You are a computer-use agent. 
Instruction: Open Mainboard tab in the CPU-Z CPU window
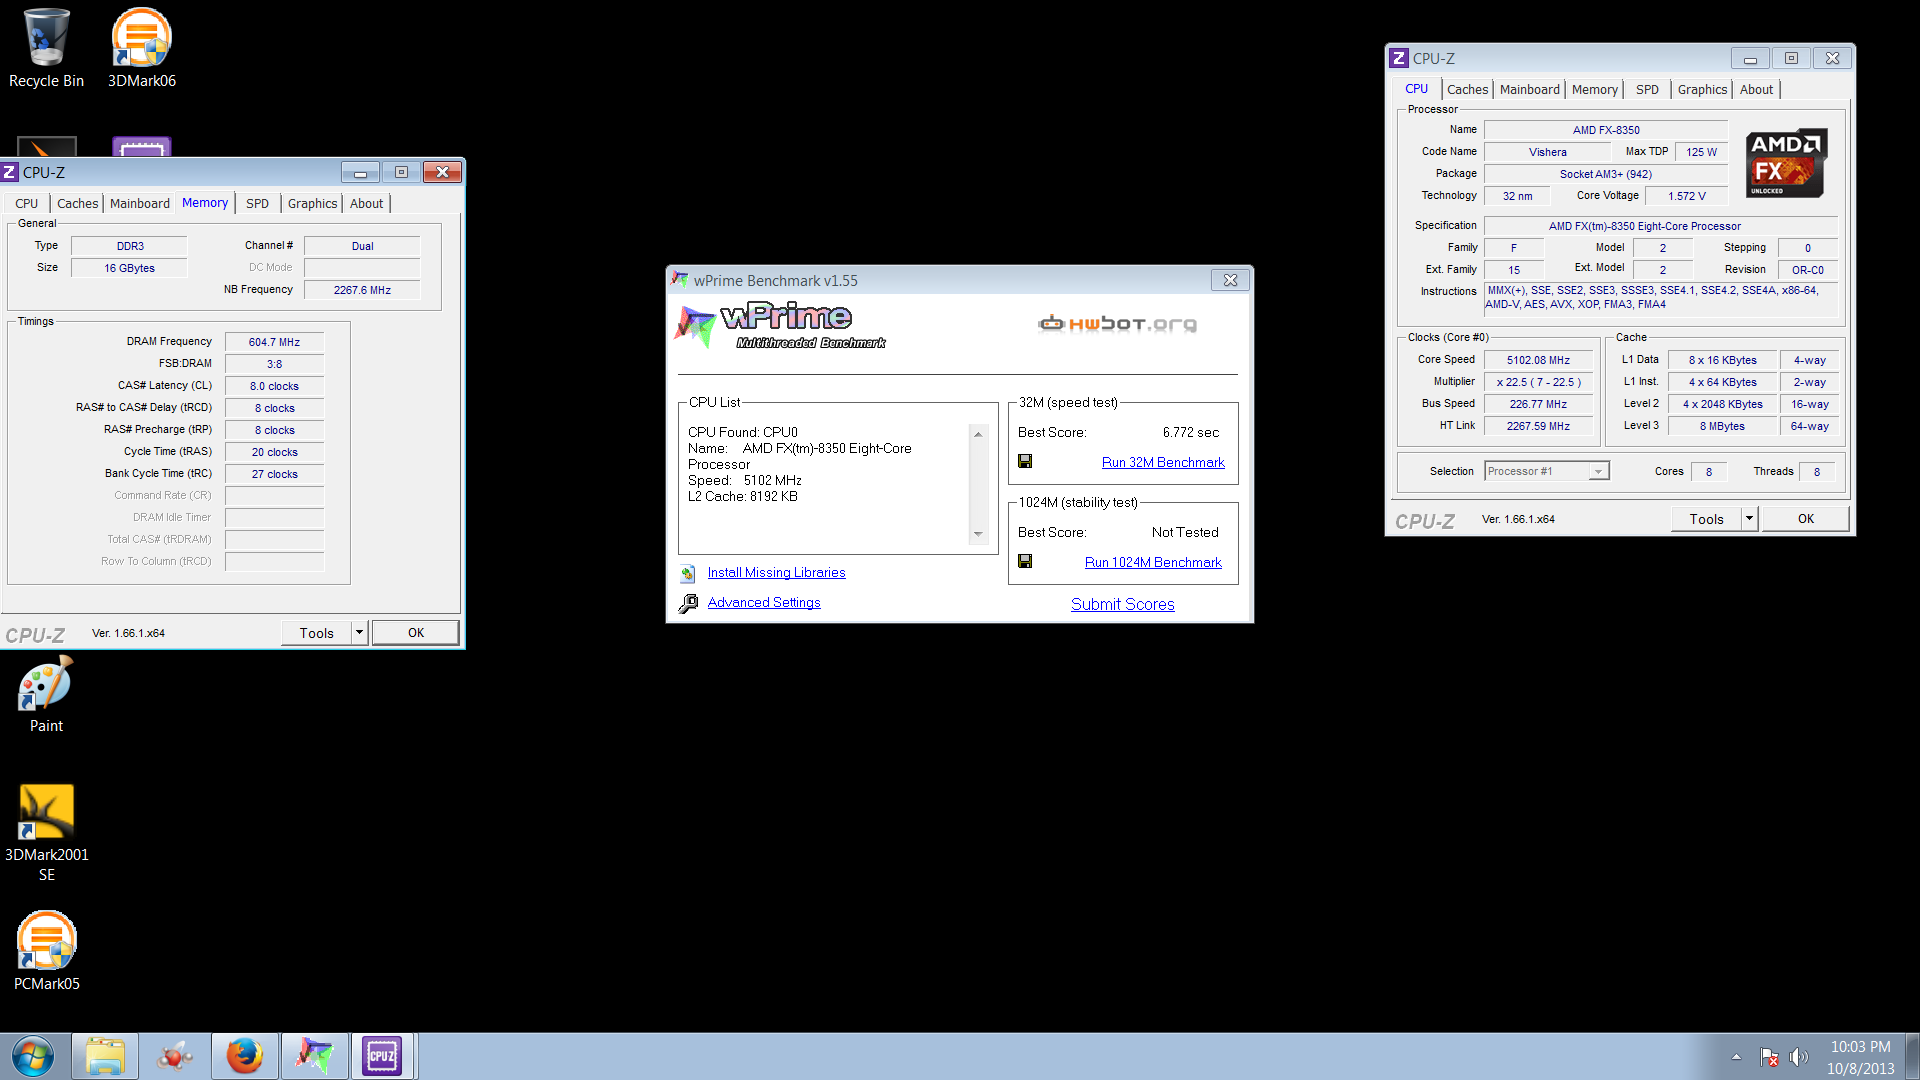[1529, 89]
